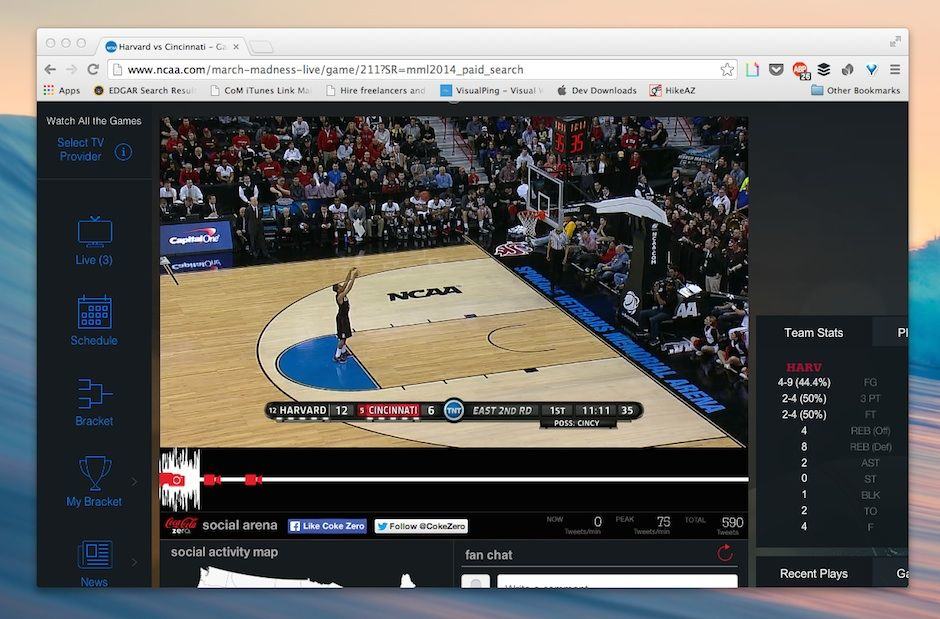Open the Chrome hamburger menu
The width and height of the screenshot is (940, 619).
point(895,70)
